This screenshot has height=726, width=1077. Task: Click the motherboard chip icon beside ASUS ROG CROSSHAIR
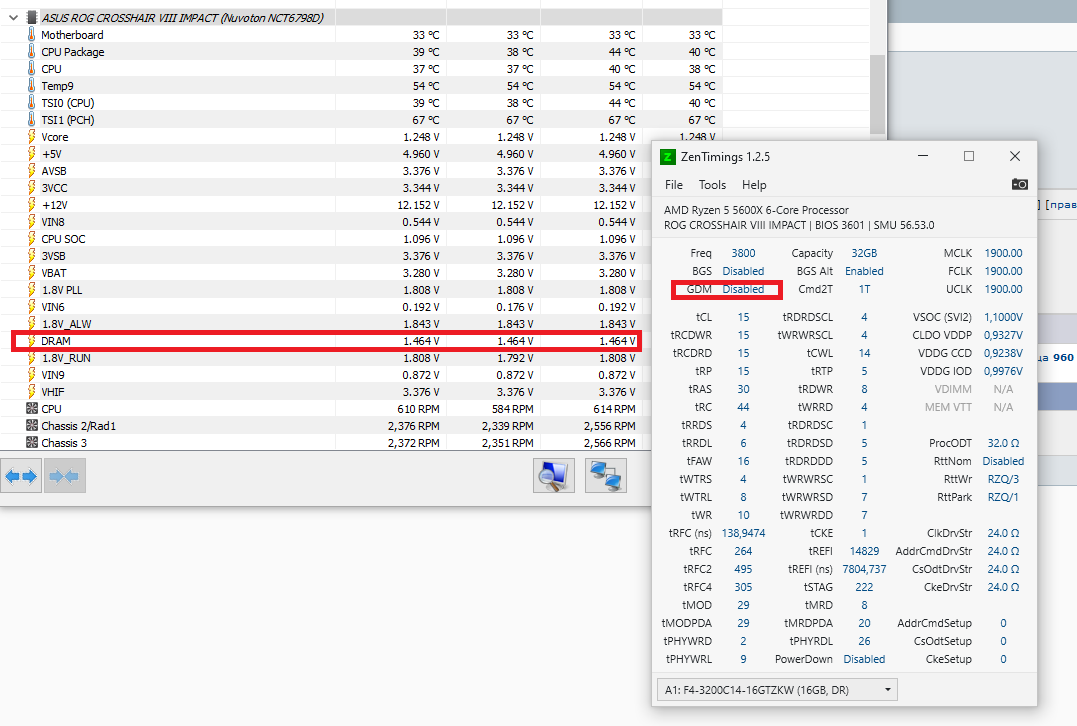click(x=32, y=18)
